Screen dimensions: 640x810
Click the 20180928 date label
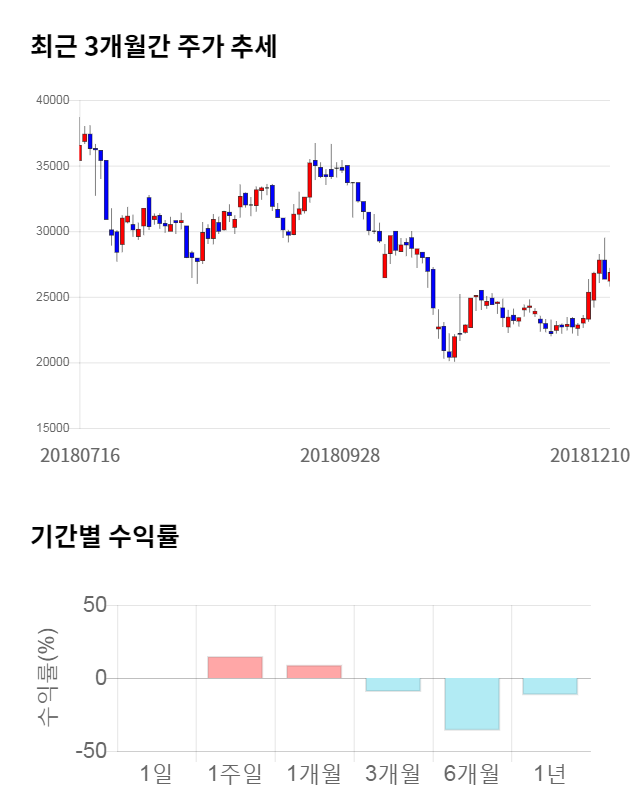coord(340,455)
